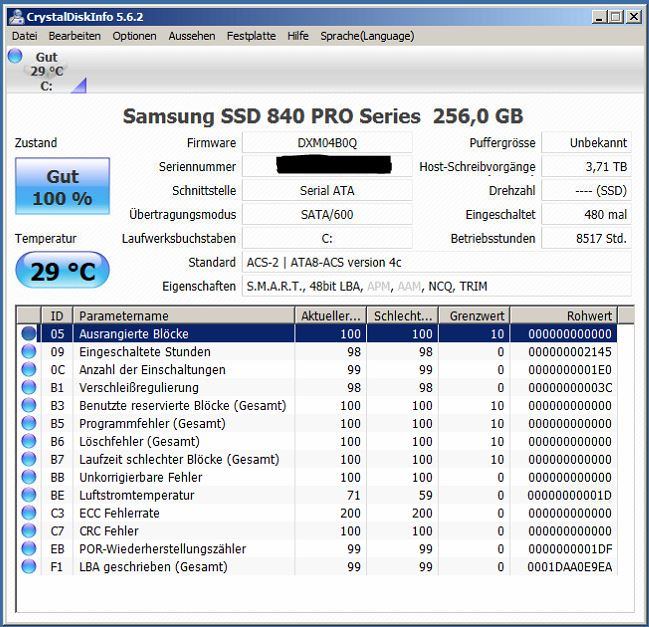
Task: Click the Drehzahl value ---- (SSD)
Action: (x=587, y=191)
